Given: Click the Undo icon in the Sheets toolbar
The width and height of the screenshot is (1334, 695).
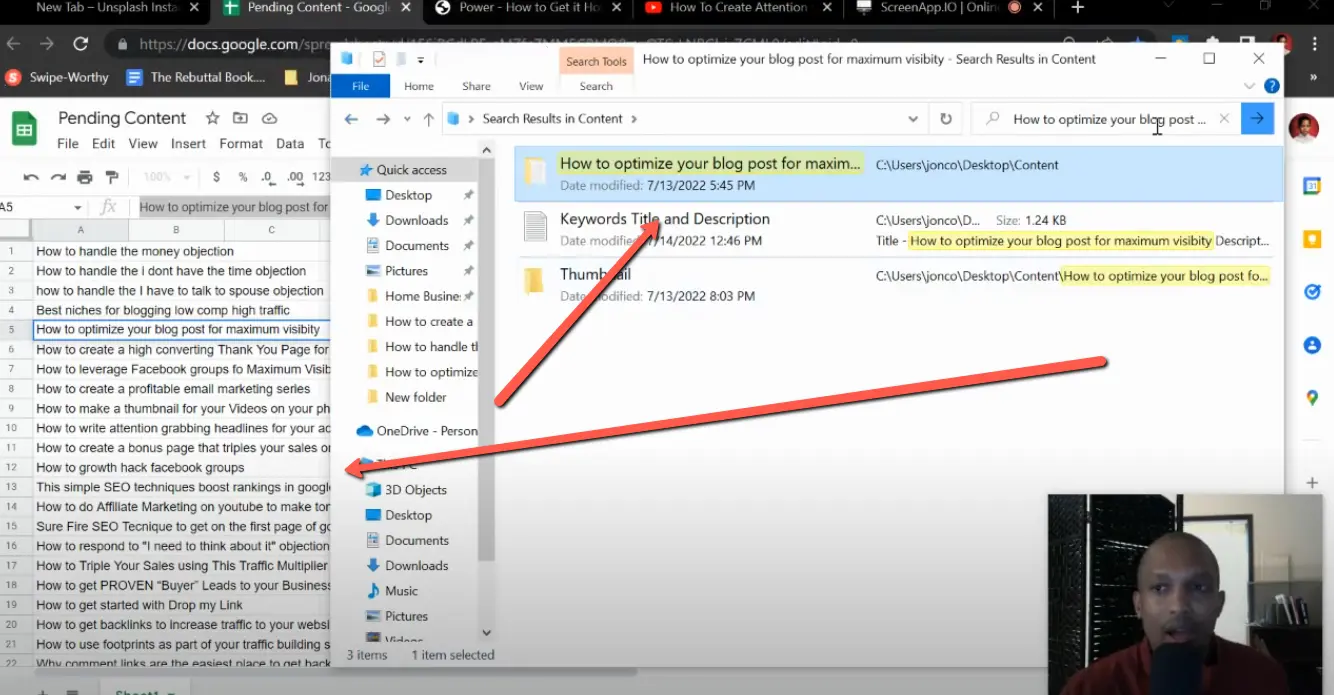Looking at the screenshot, I should [33, 177].
